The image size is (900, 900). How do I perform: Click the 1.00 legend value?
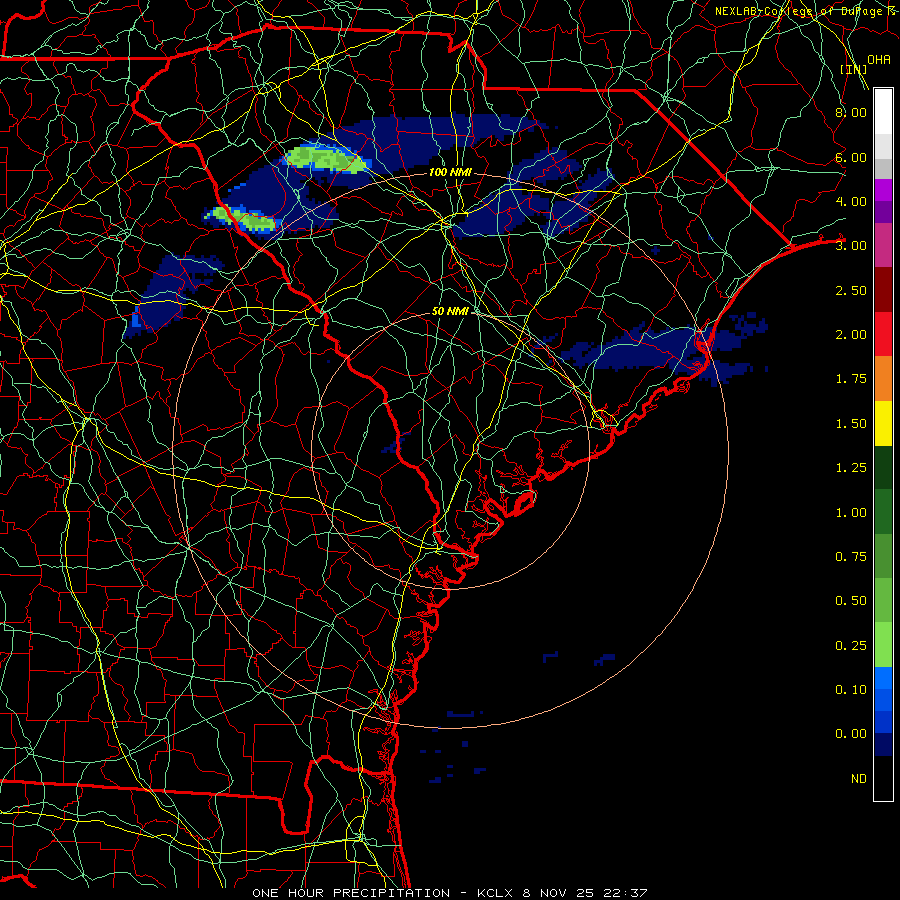click(851, 513)
